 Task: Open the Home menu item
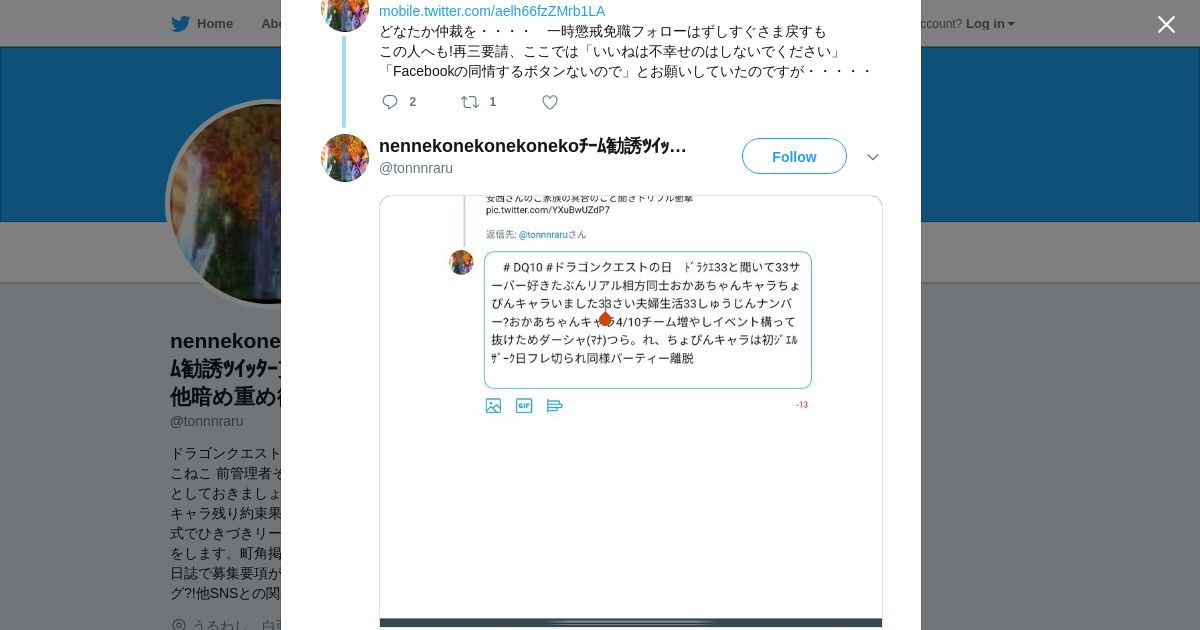214,24
